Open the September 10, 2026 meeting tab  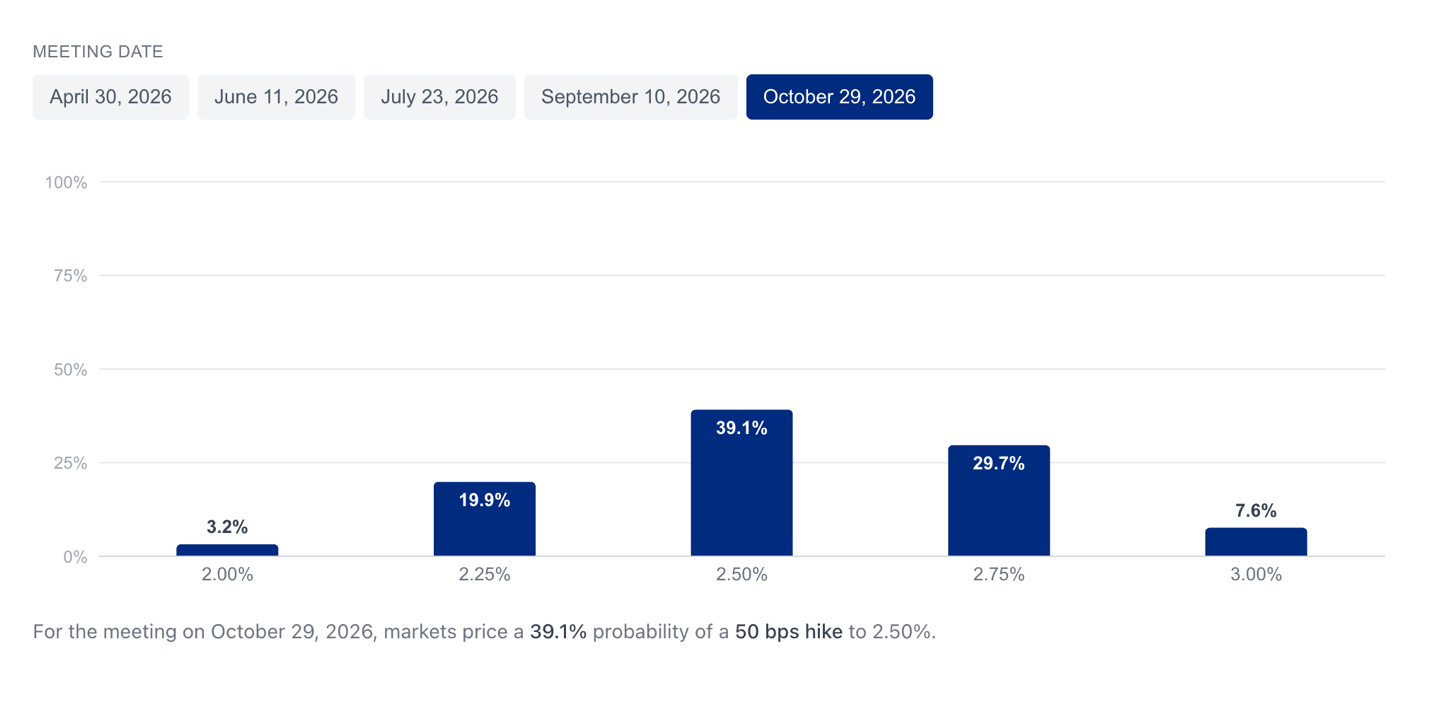coord(630,97)
